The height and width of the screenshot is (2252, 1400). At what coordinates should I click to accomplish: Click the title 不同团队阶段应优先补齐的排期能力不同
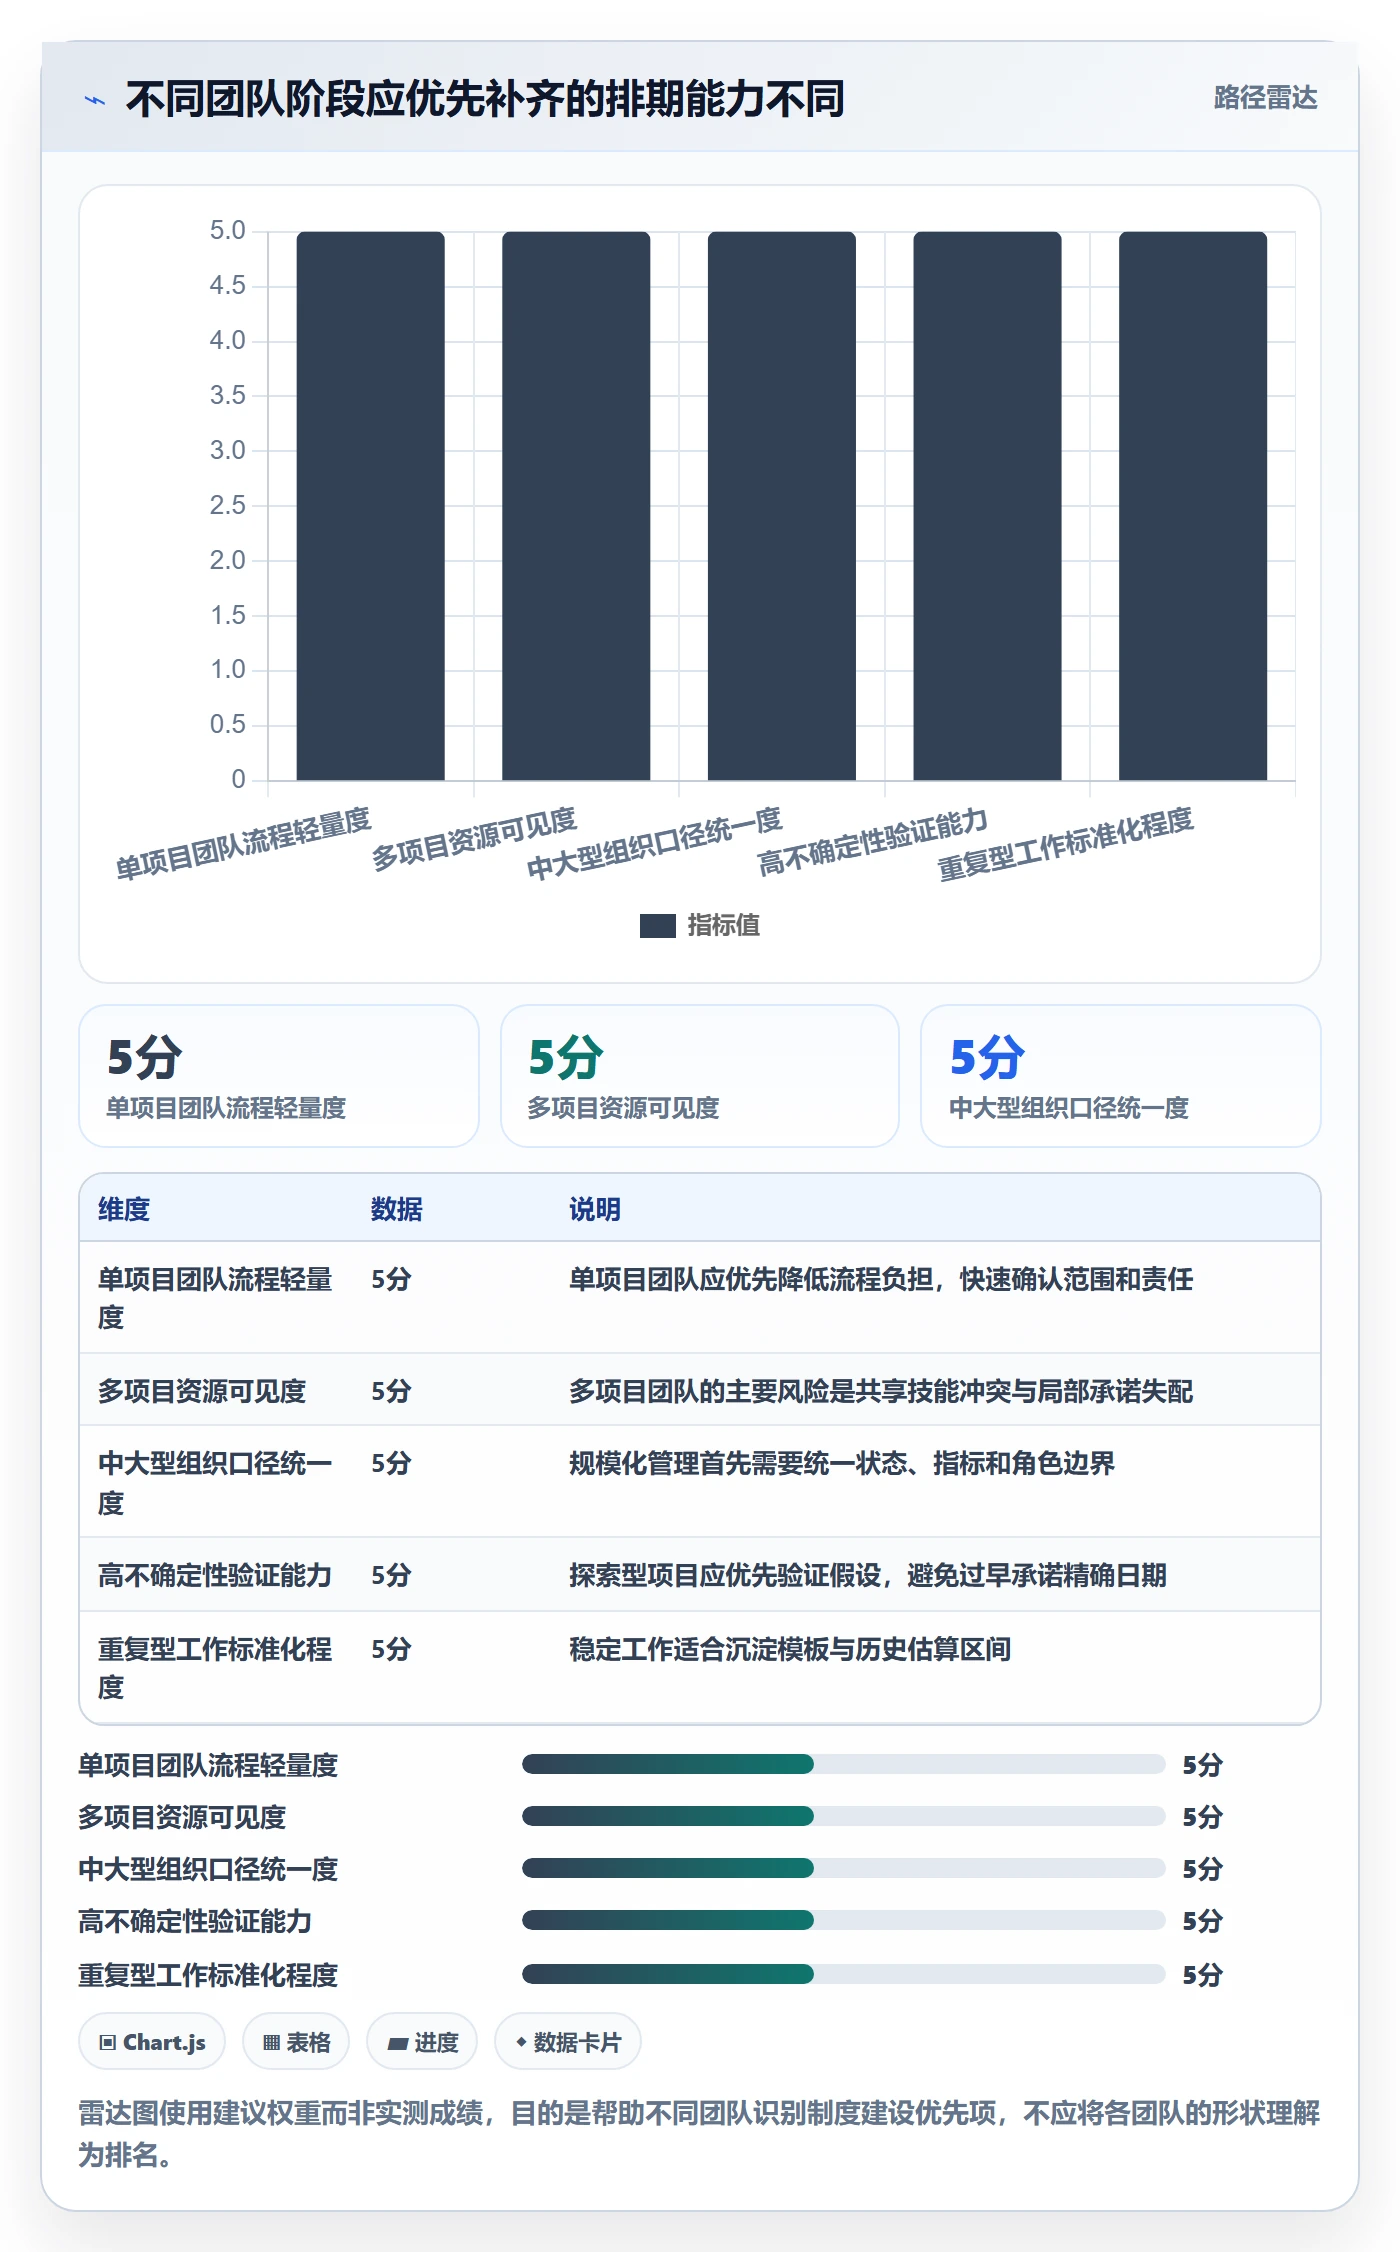click(x=485, y=99)
